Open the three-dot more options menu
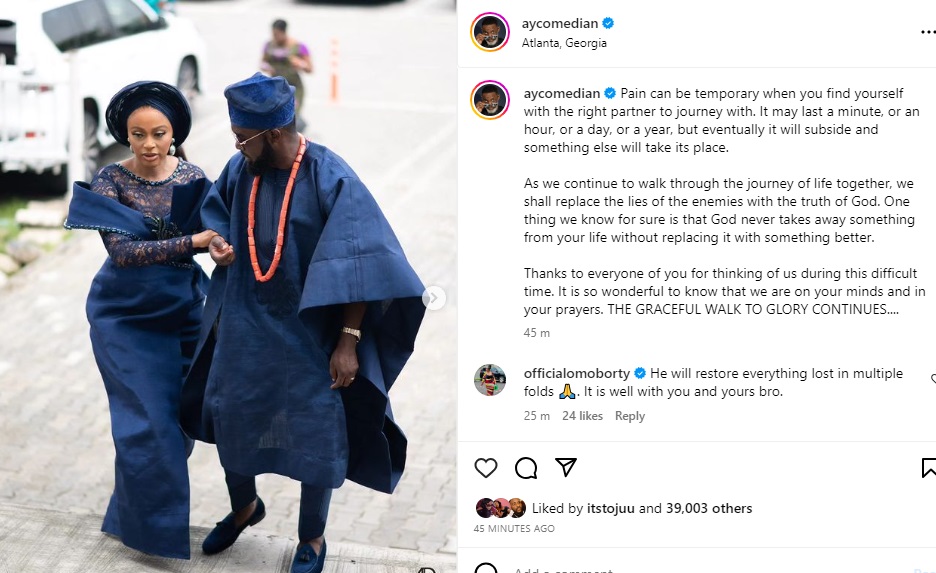 coord(928,32)
